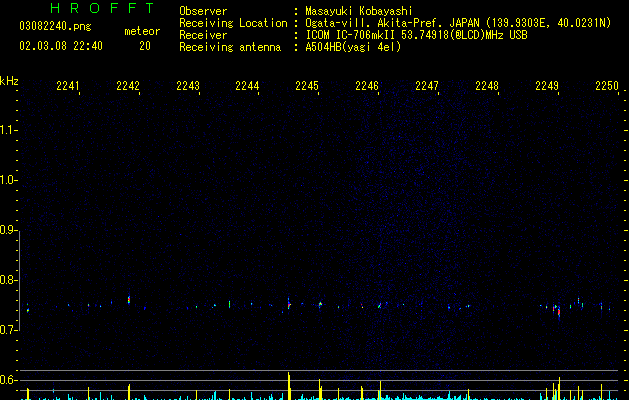Click the date stamp 02.03.08 22:40
The image size is (629, 400).
tap(61, 46)
